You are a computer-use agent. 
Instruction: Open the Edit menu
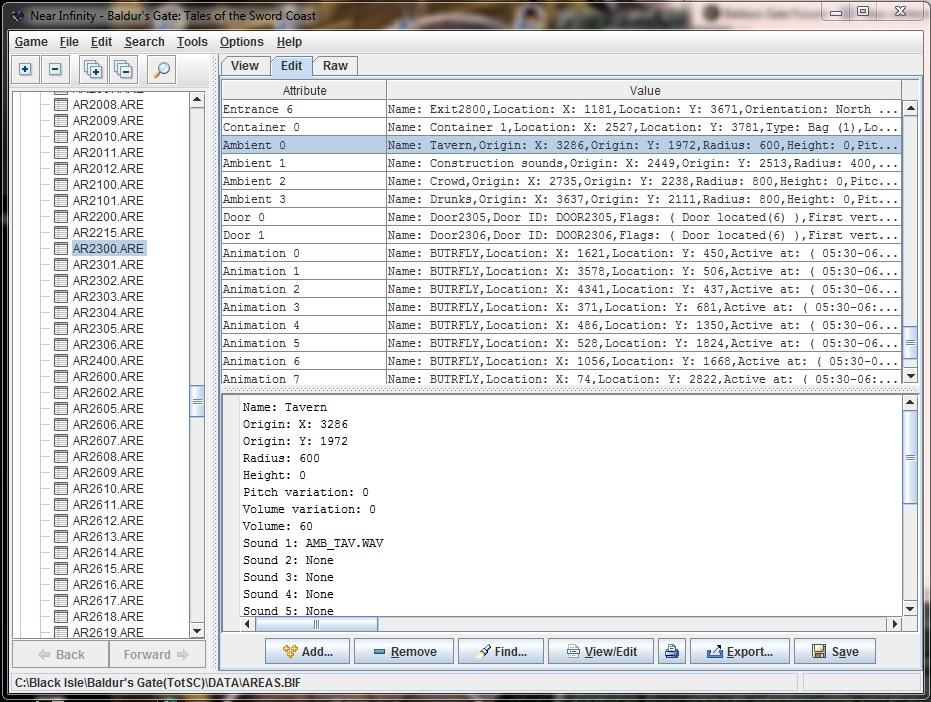101,42
